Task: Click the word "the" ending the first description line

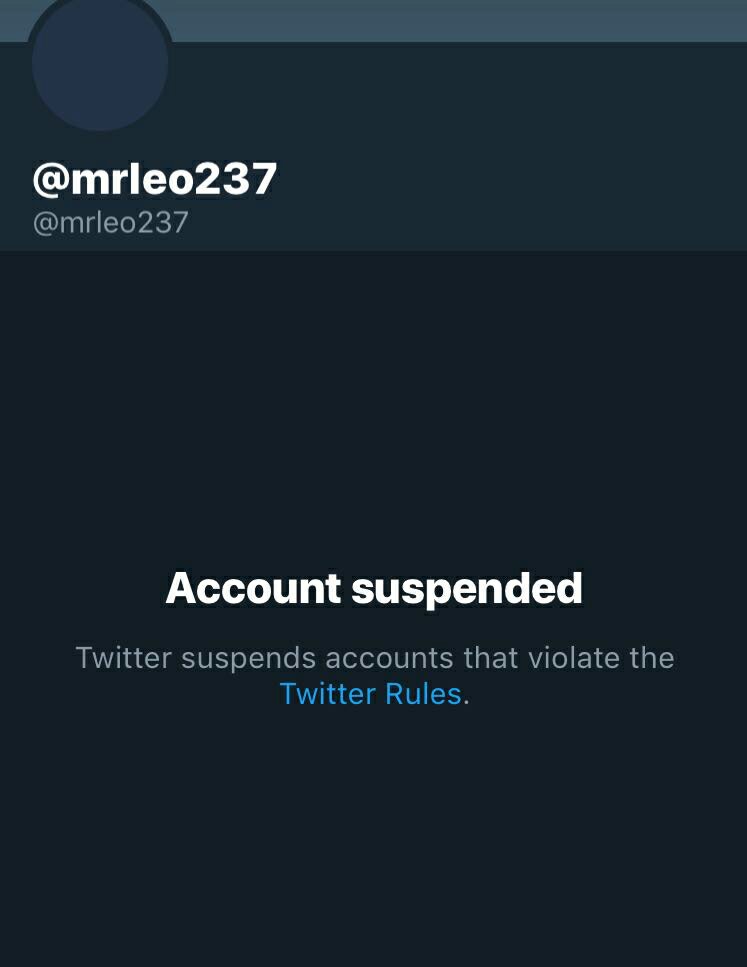Action: click(652, 658)
